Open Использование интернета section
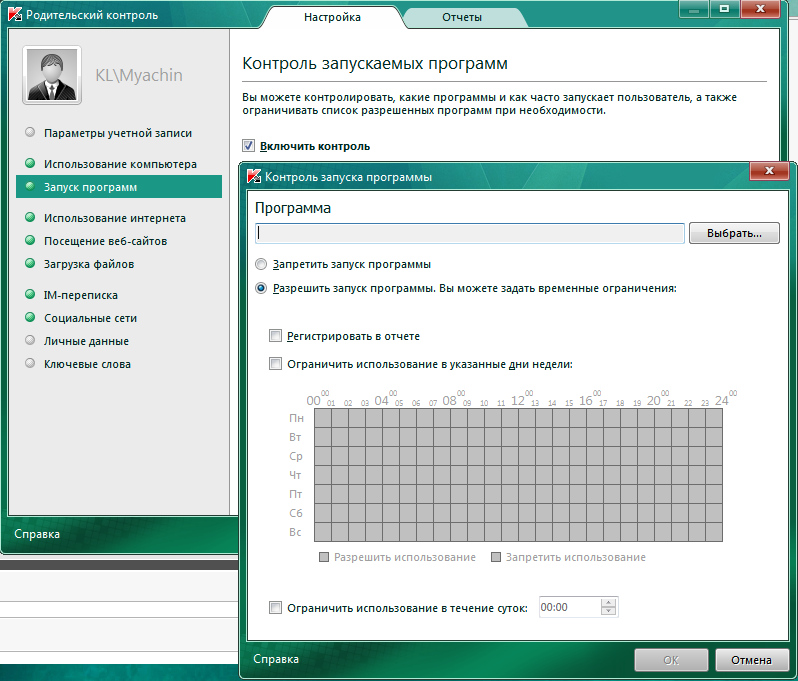Screen dimensions: 798x681 pos(115,218)
